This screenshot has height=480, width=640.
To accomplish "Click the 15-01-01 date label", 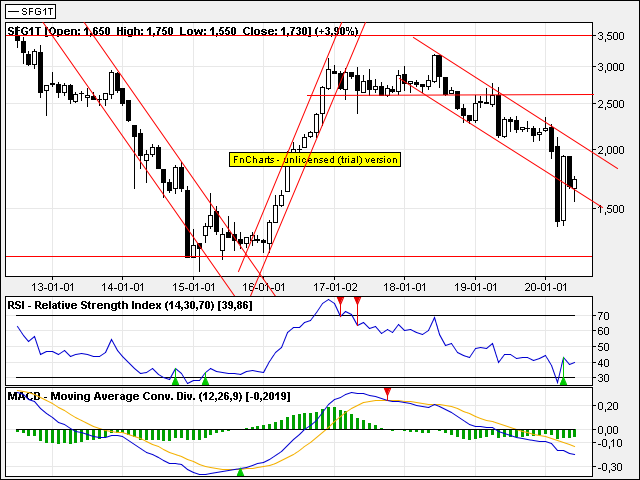I will [193, 287].
